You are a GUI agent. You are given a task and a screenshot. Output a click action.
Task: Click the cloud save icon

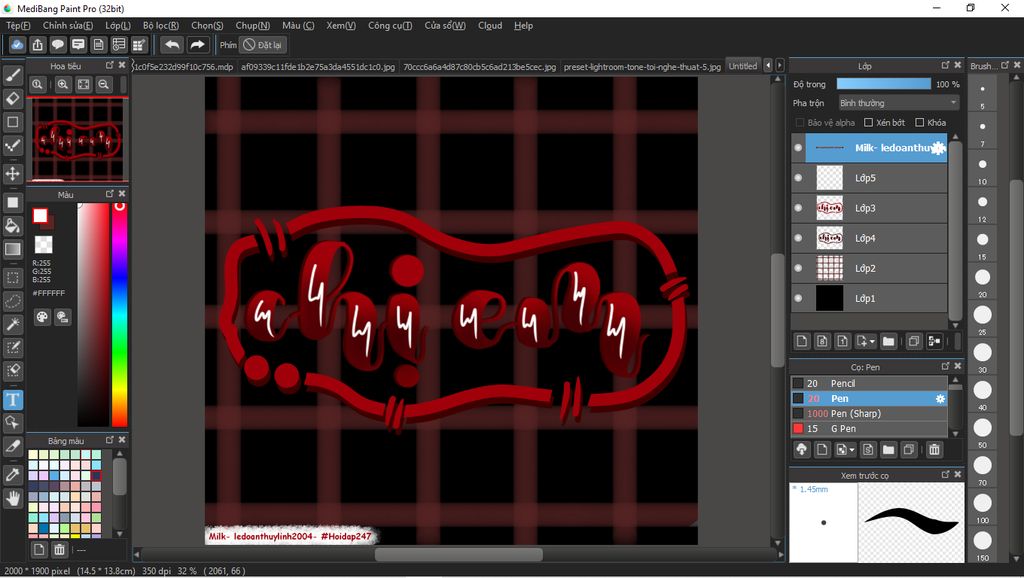(17, 44)
